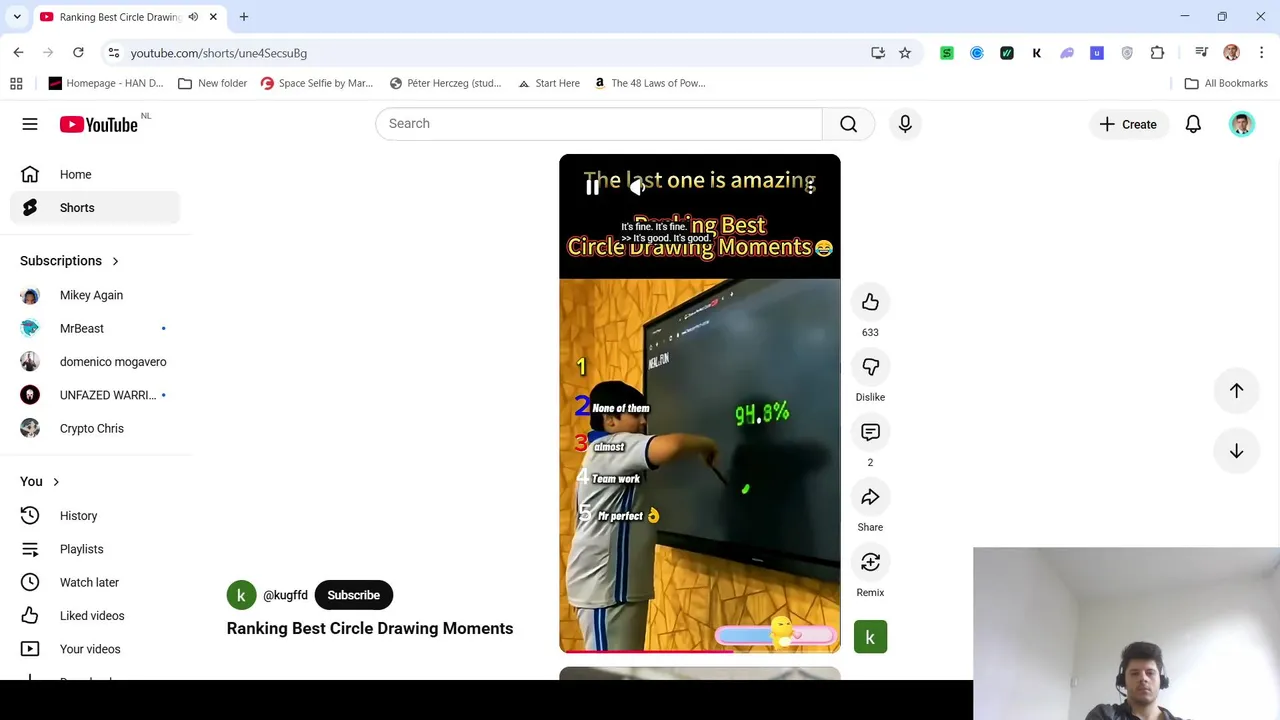Screen dimensions: 1280x720
Task: Open the bookmarks bar apps grid
Action: [16, 83]
